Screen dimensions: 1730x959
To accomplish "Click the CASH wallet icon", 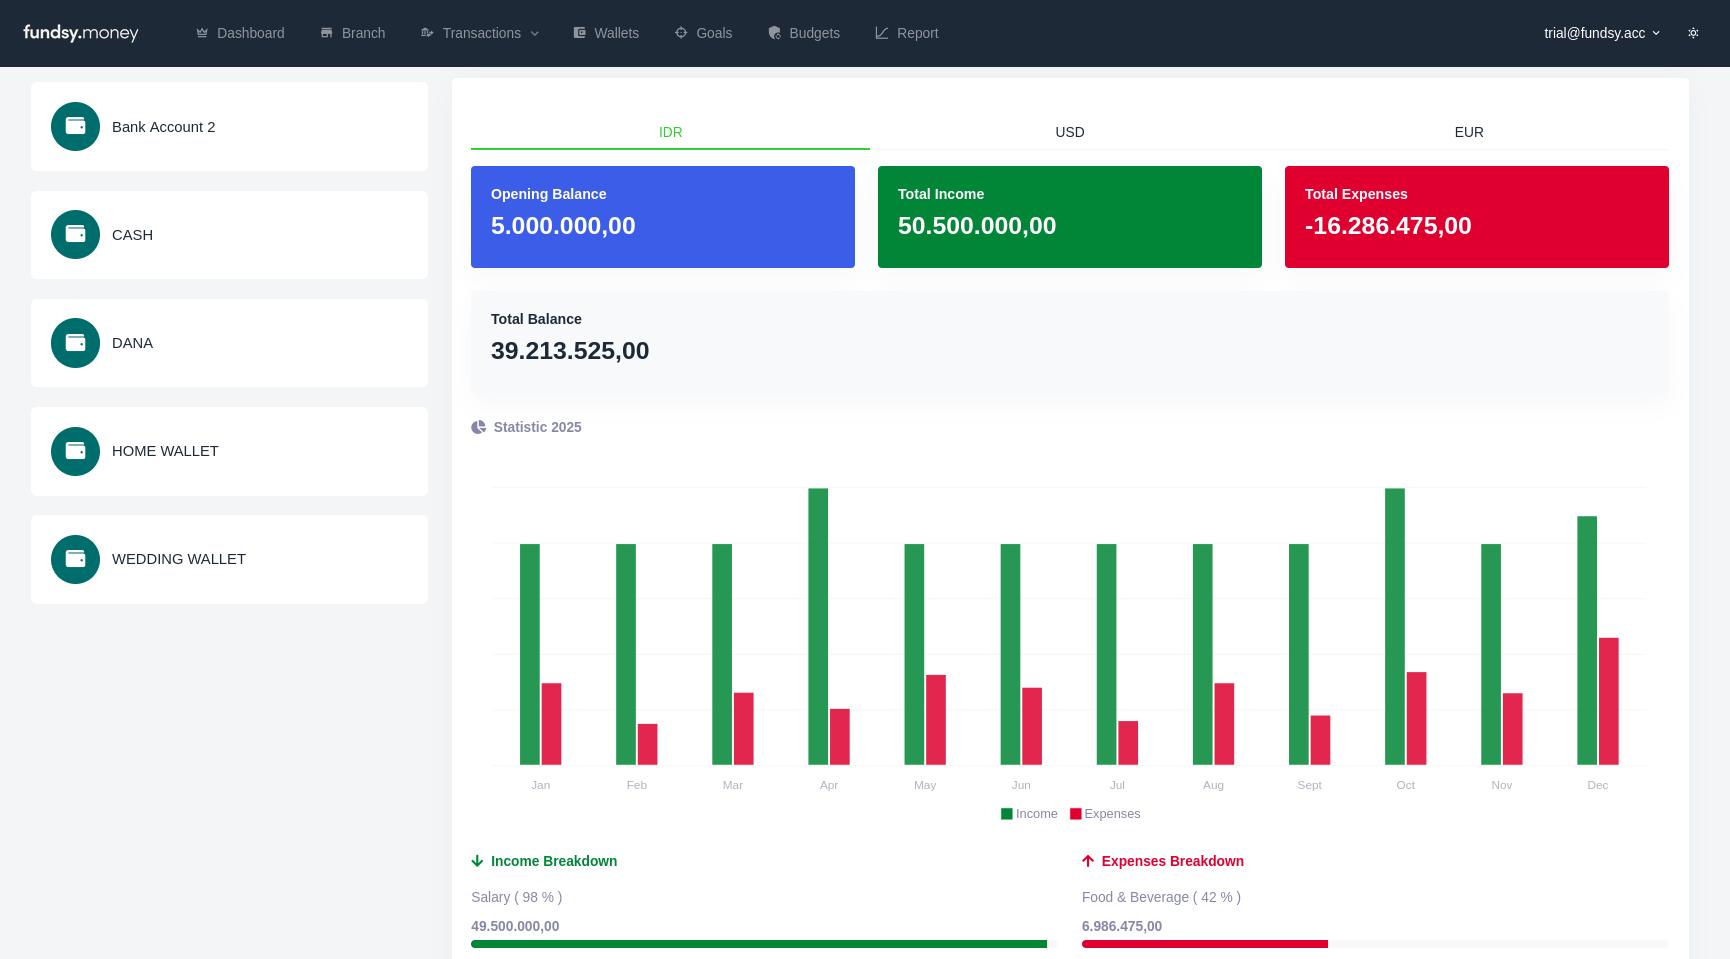I will coord(75,235).
